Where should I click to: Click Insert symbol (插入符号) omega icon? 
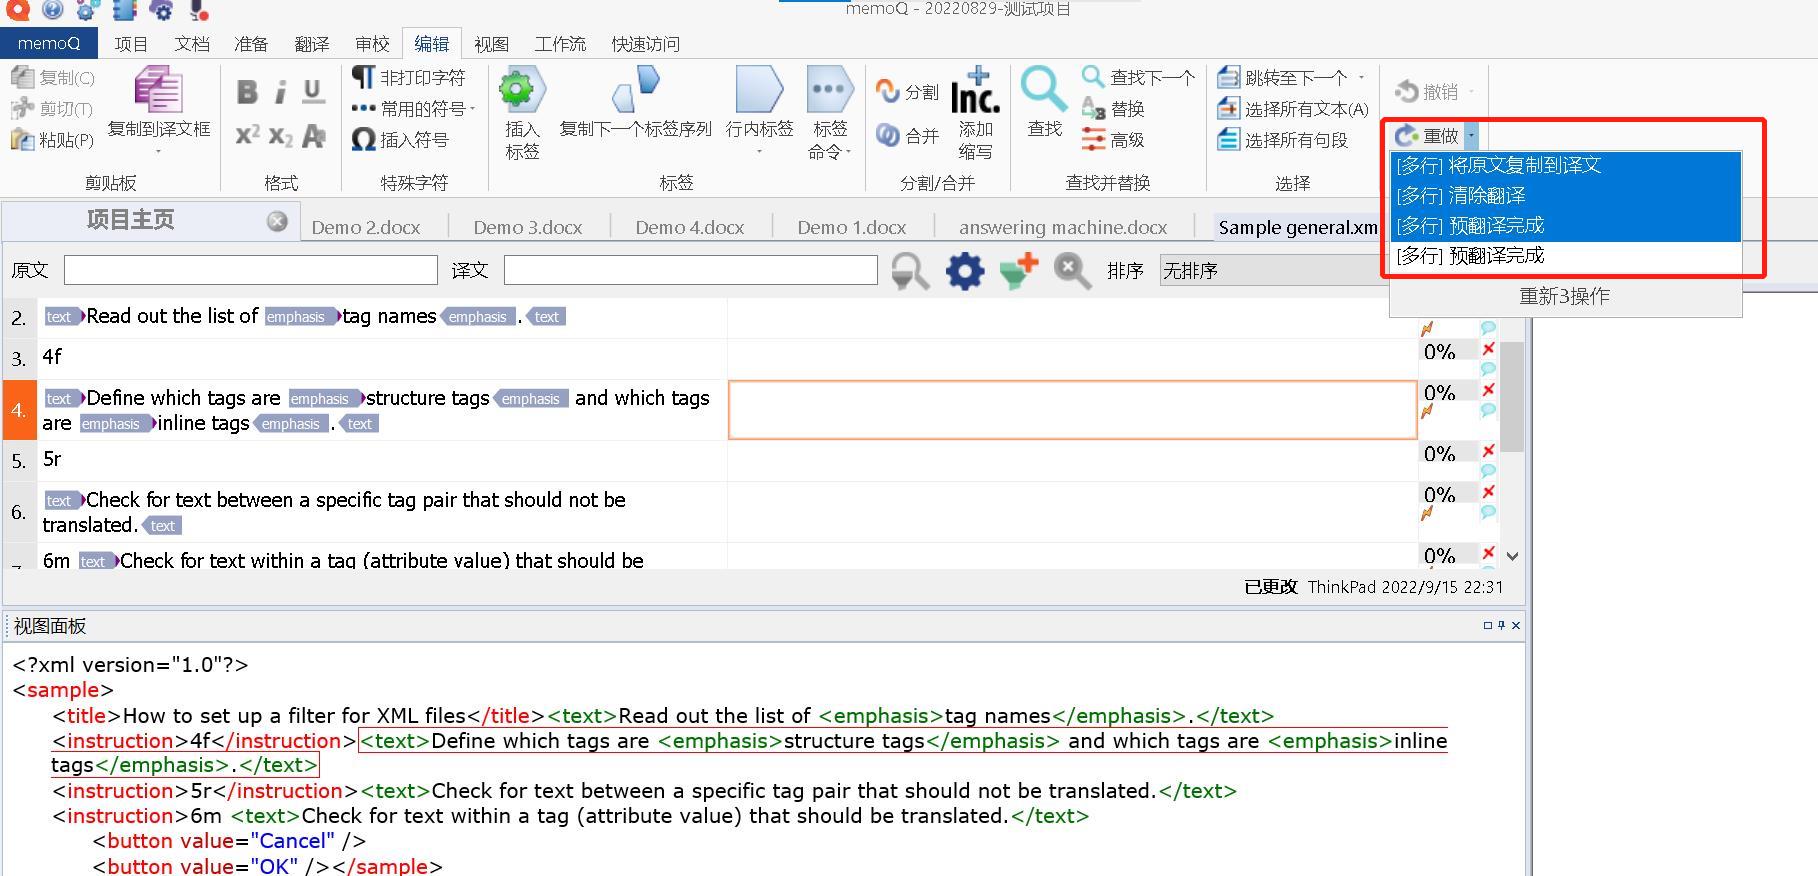click(x=363, y=139)
